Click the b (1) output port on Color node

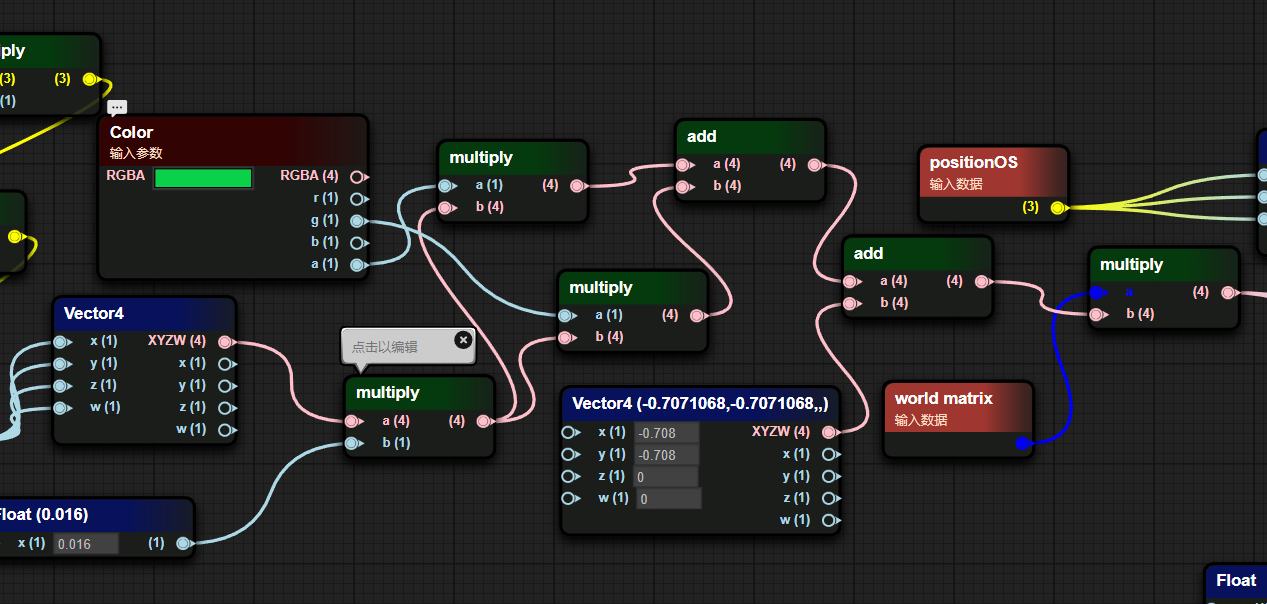[x=358, y=242]
